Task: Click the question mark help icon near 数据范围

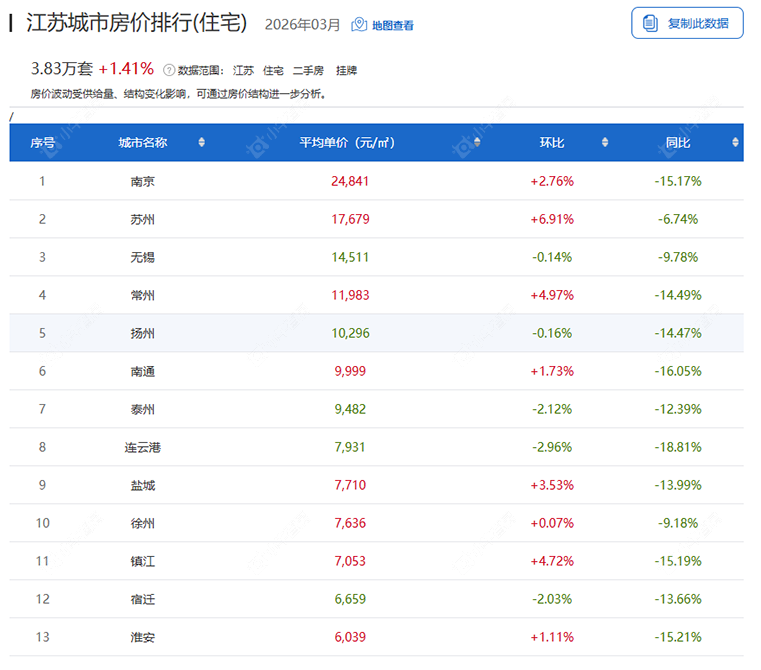Action: (x=169, y=70)
